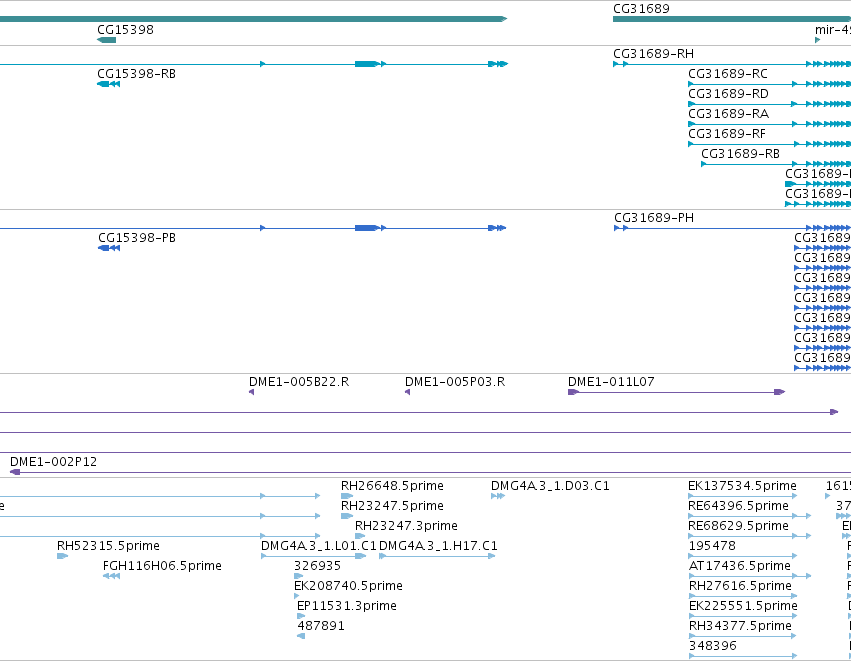The image size is (851, 661).
Task: Click the 348396 feature label
Action: pyautogui.click(x=713, y=646)
